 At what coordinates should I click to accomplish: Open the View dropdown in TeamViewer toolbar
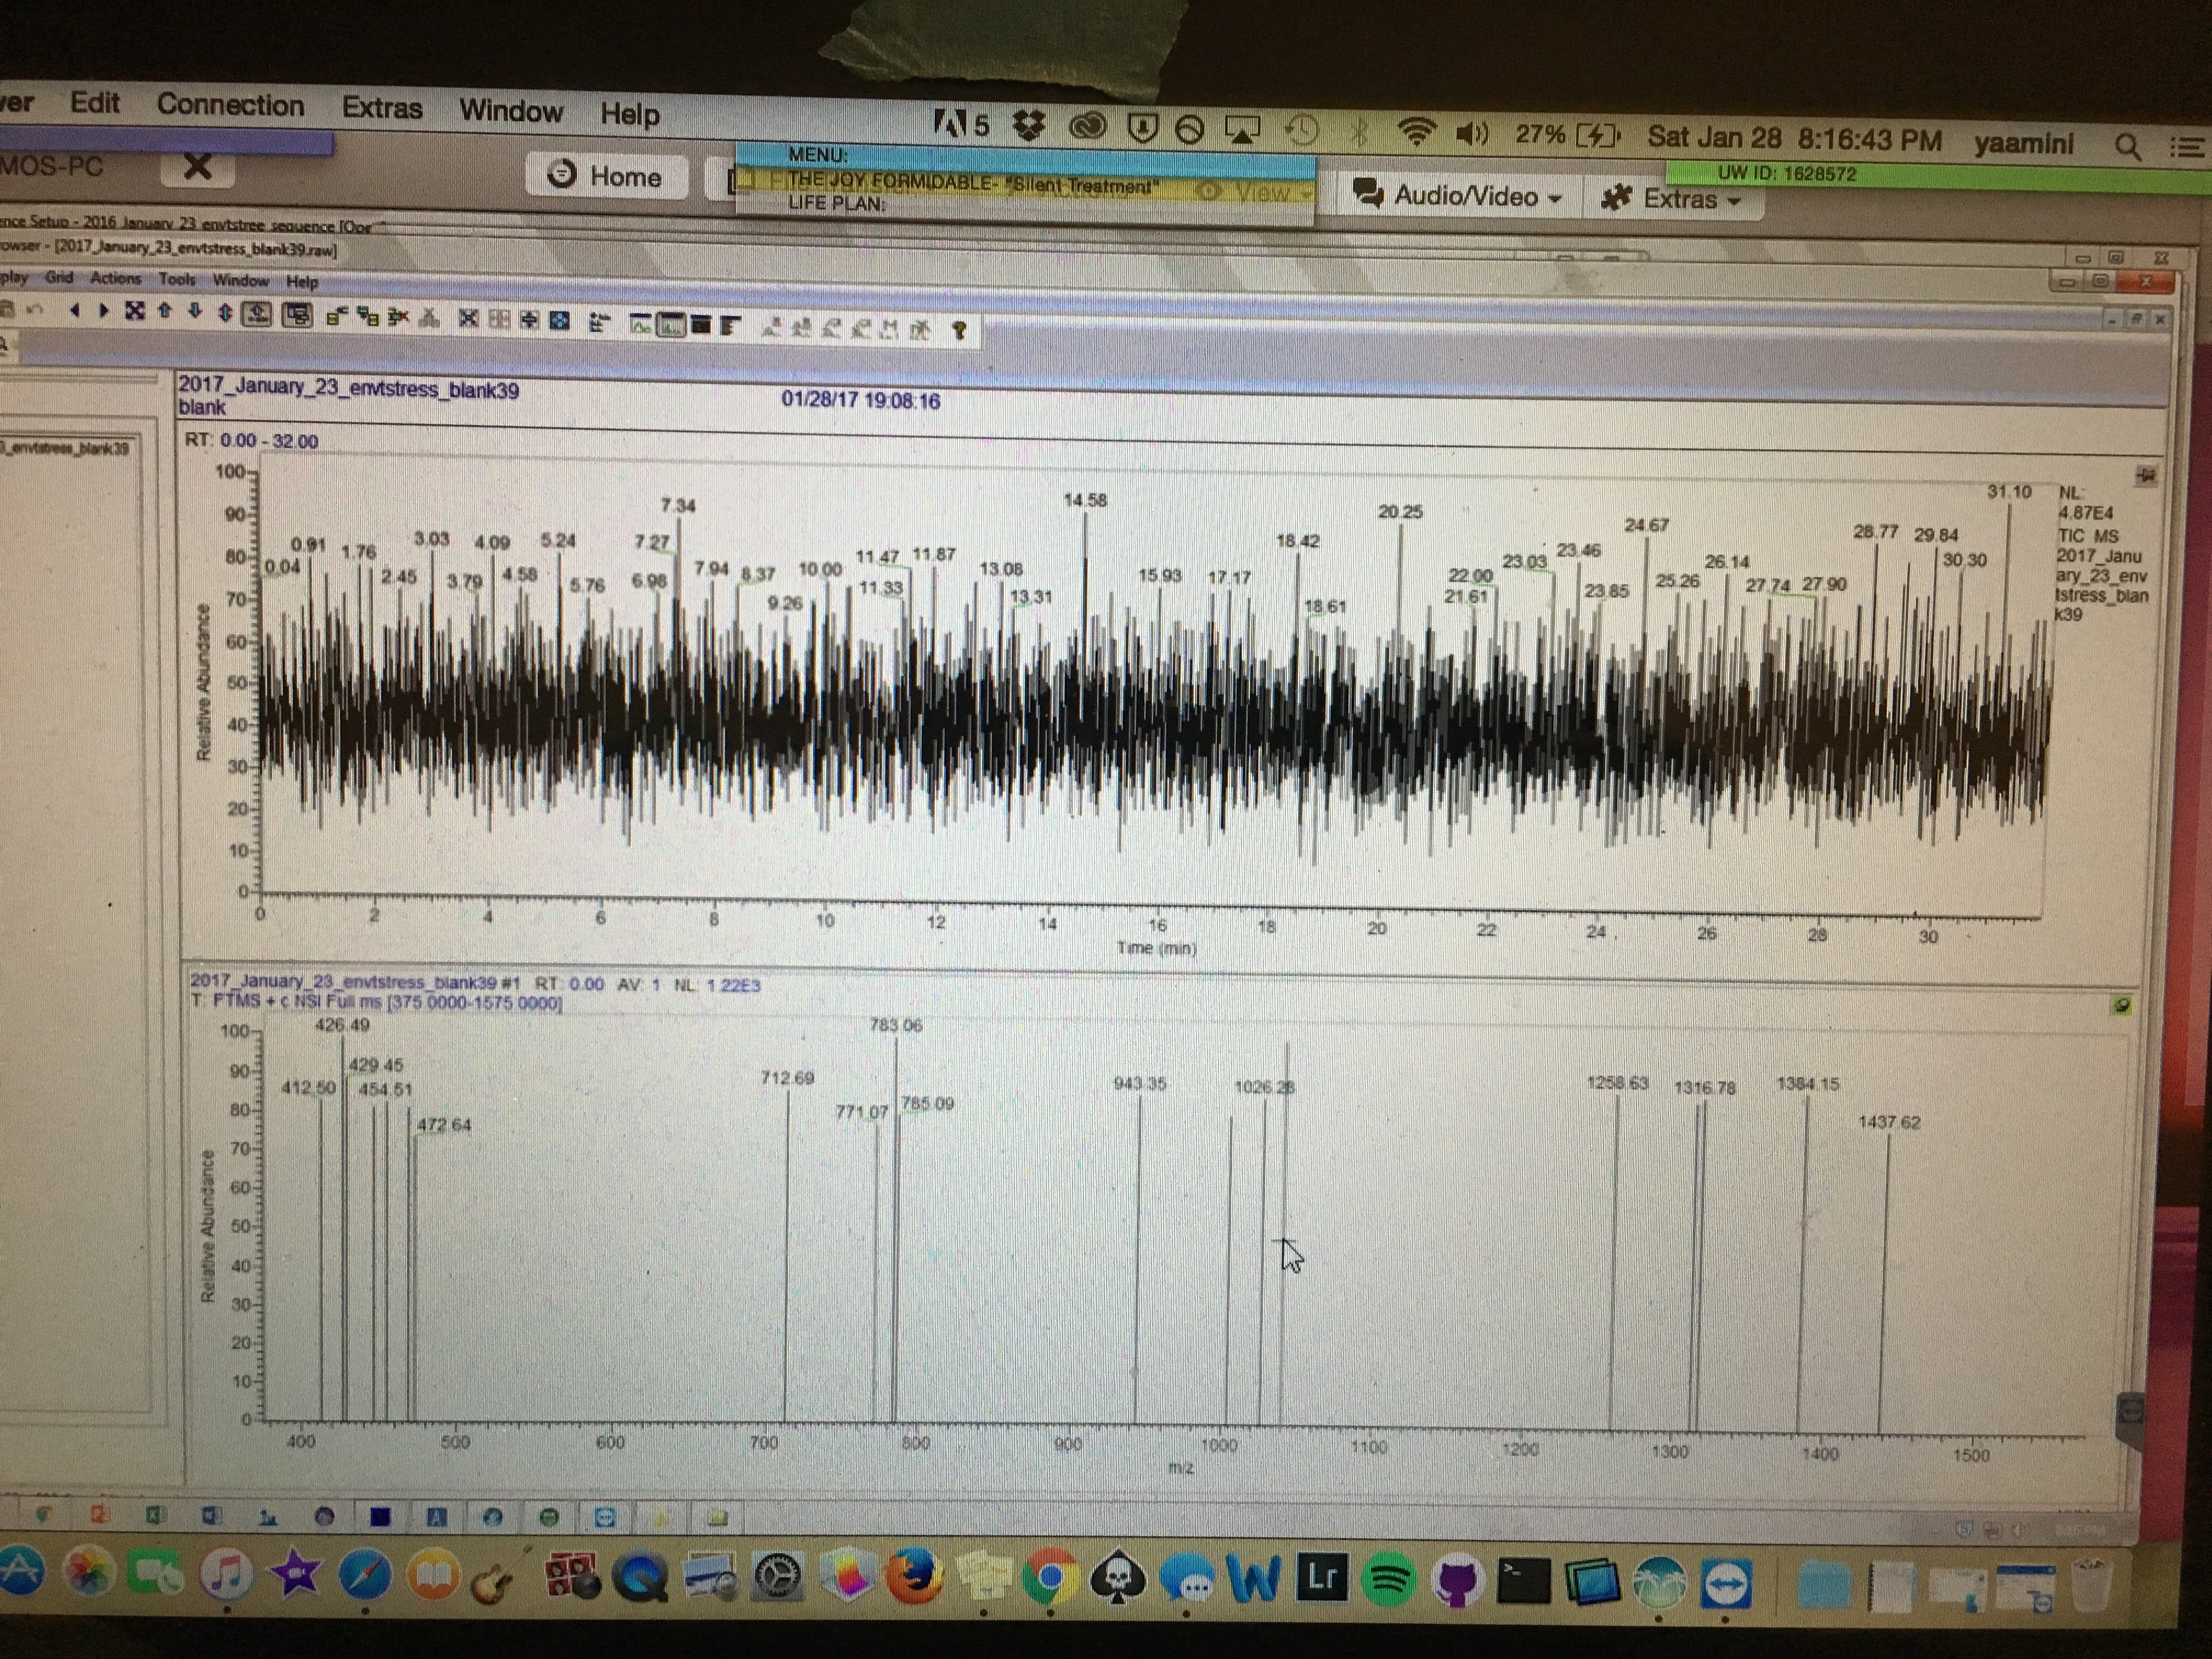coord(1258,191)
